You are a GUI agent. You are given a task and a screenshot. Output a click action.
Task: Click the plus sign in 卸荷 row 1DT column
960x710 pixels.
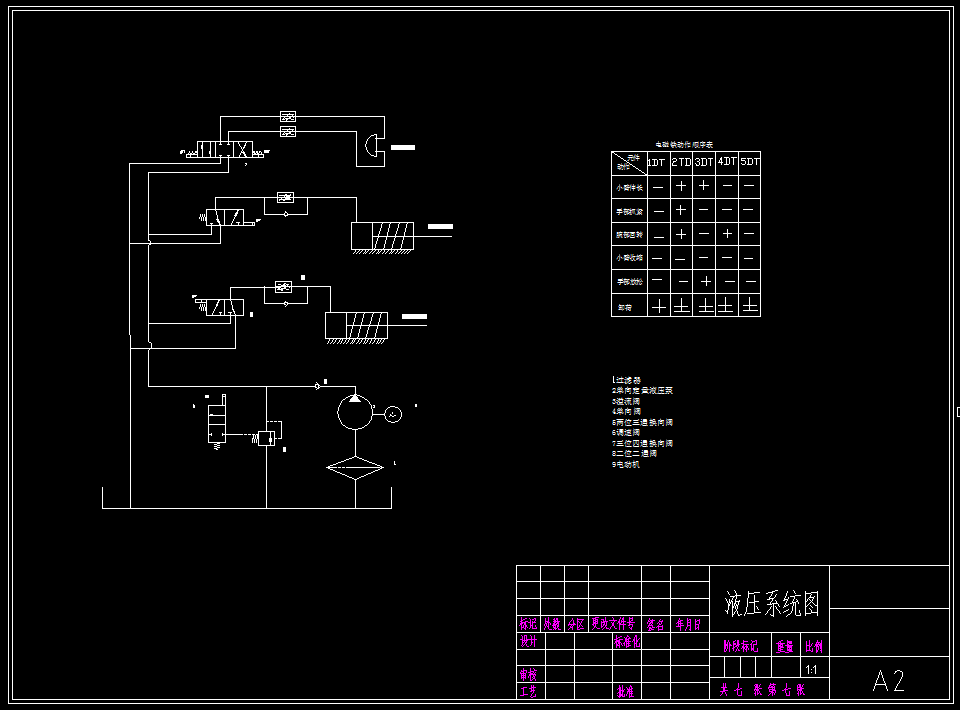click(659, 306)
